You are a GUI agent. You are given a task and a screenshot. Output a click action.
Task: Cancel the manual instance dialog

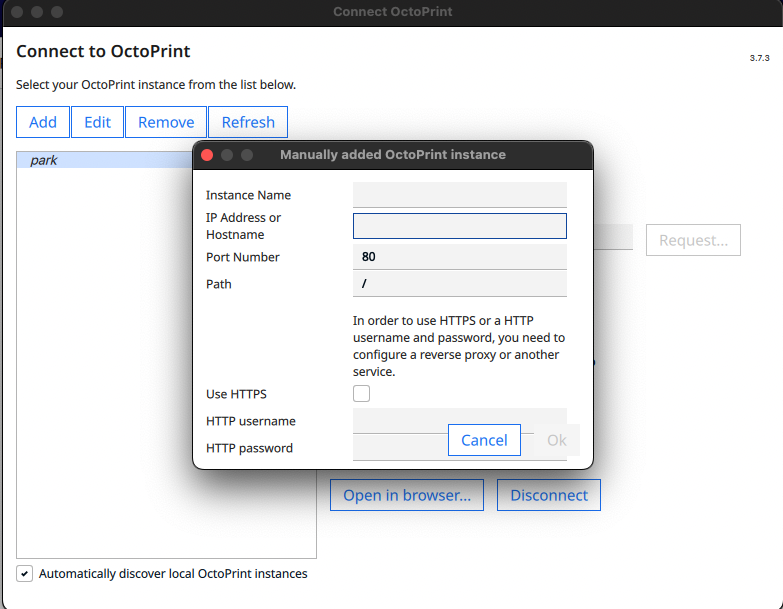pos(484,440)
